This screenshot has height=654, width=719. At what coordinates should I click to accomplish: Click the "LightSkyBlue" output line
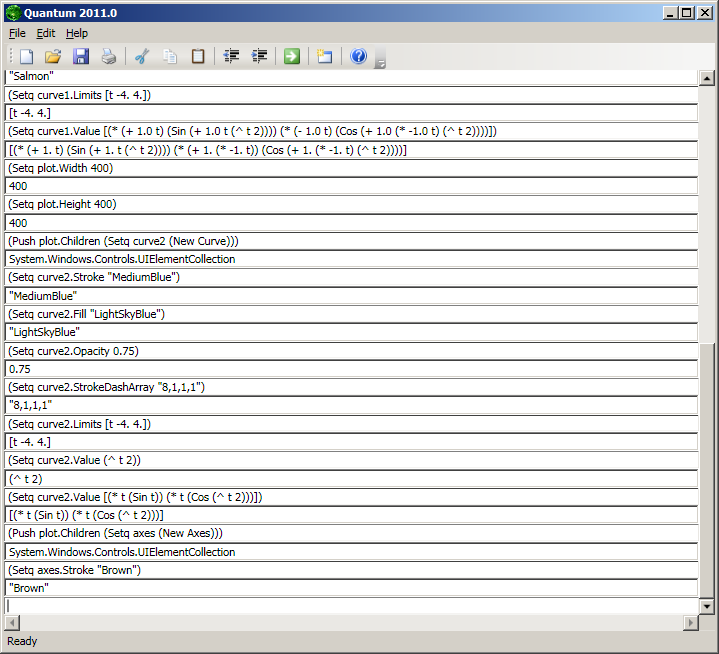[x=351, y=332]
